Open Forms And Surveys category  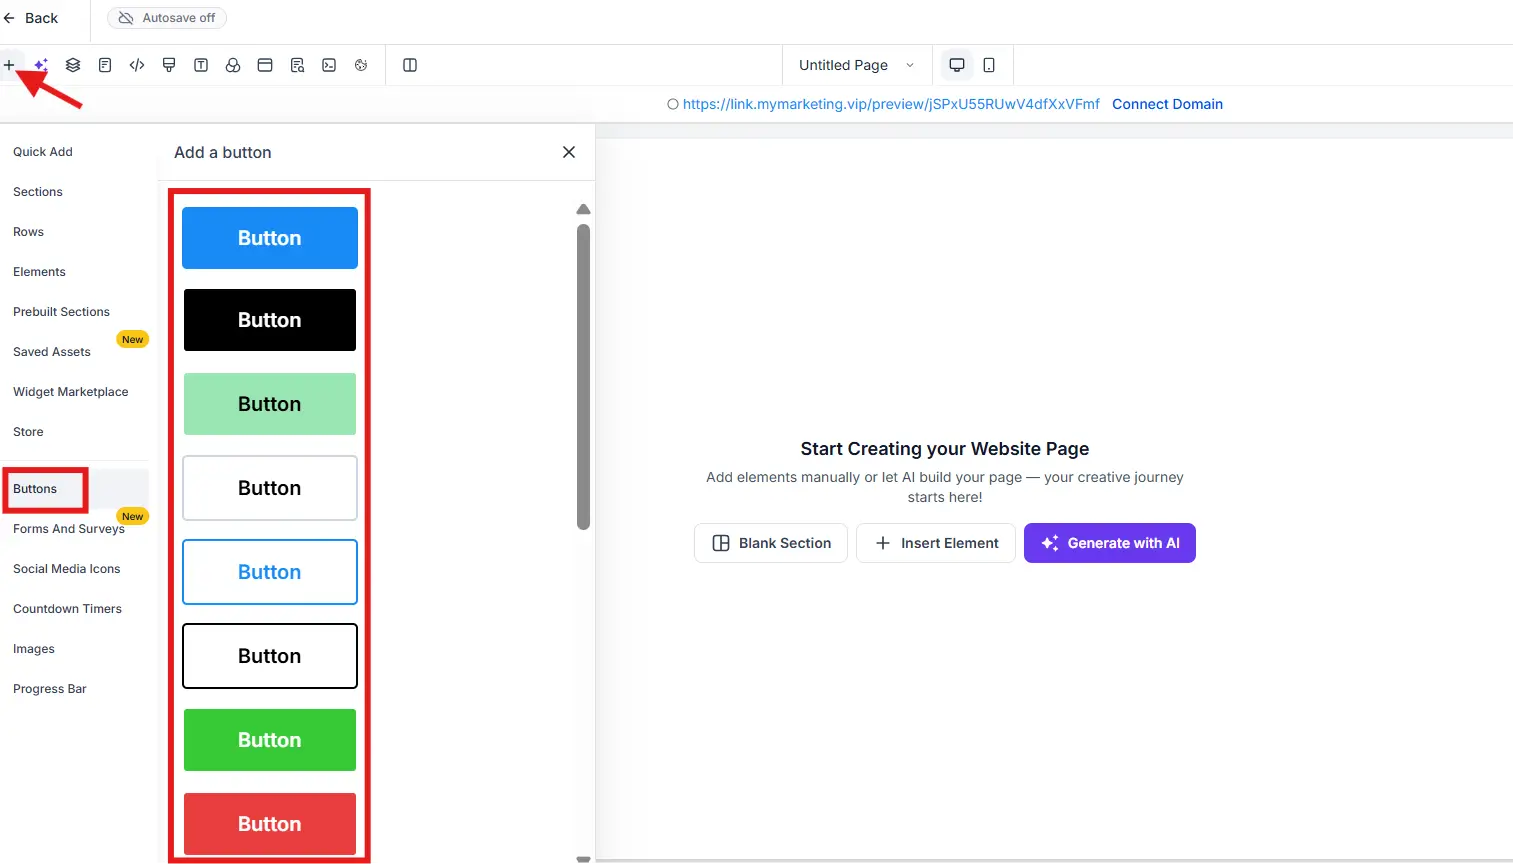pos(69,529)
